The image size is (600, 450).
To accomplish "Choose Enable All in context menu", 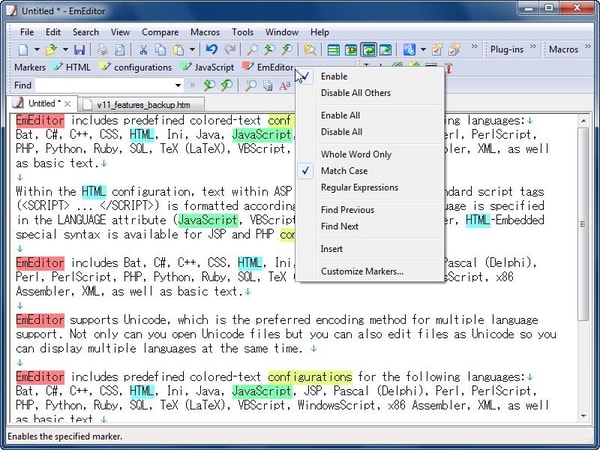I will coord(370,115).
